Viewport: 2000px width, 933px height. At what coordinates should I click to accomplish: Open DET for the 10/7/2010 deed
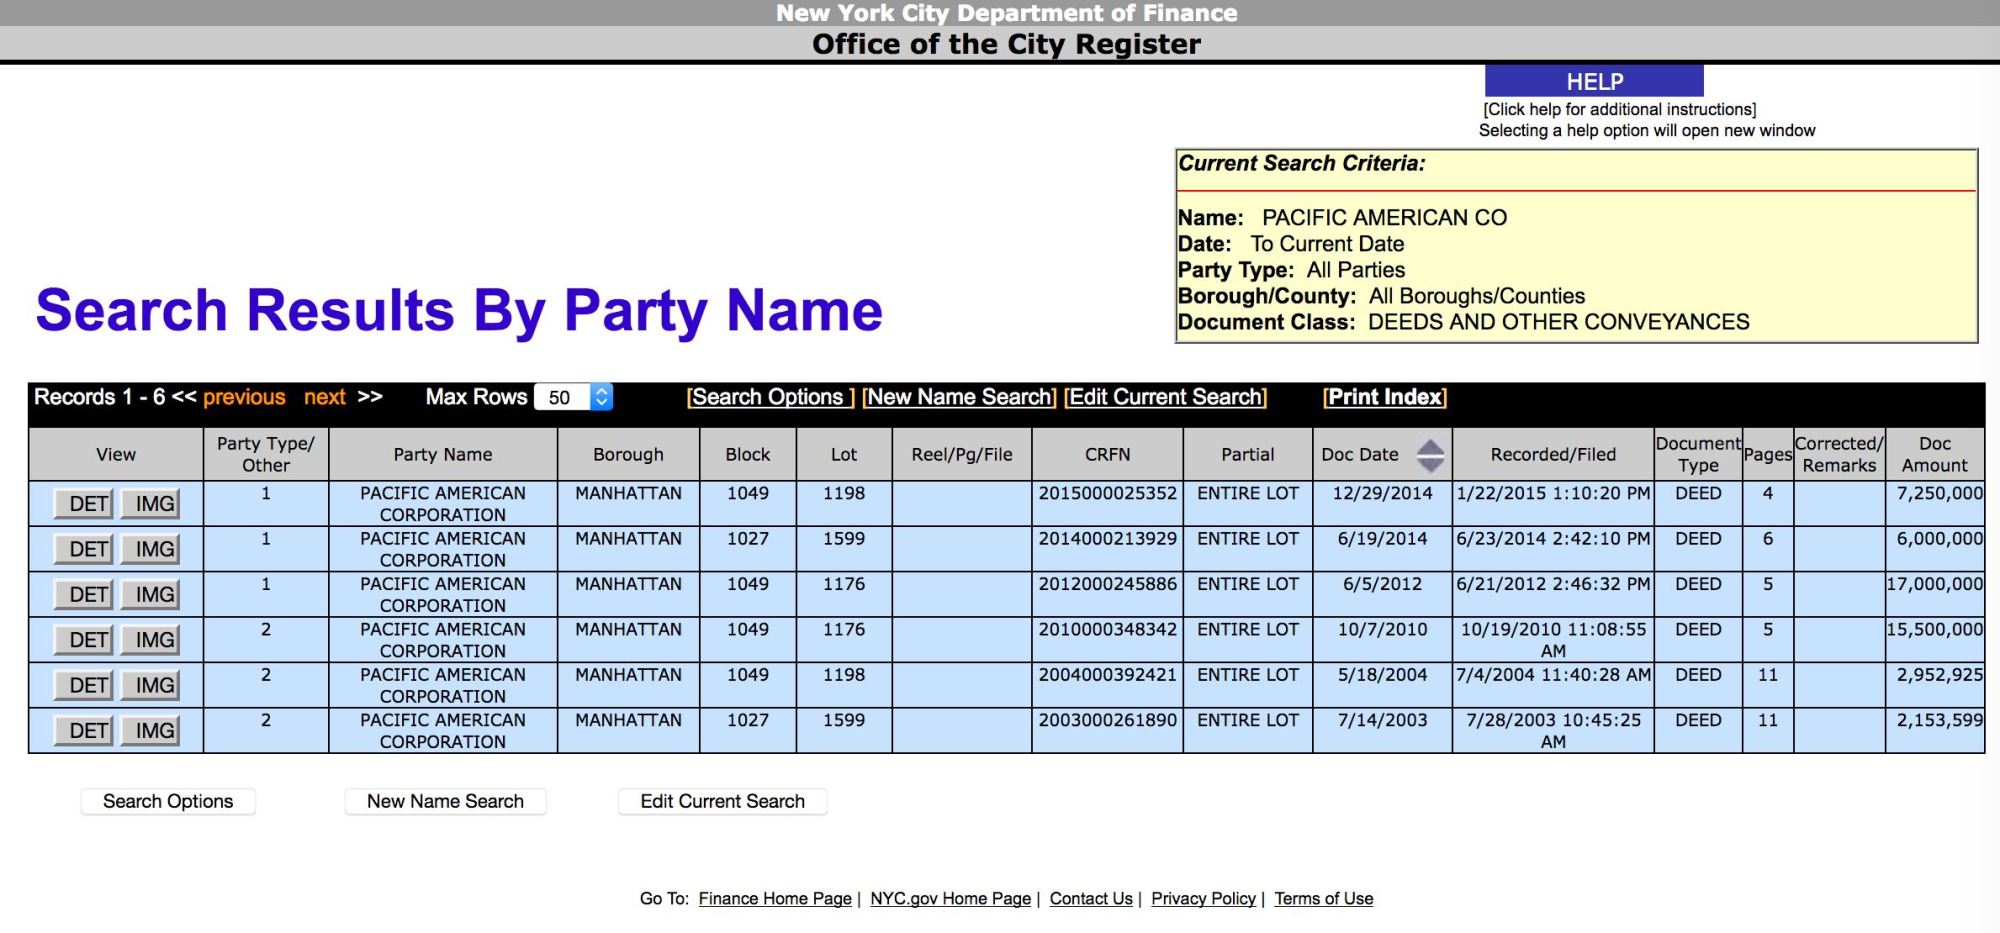88,640
